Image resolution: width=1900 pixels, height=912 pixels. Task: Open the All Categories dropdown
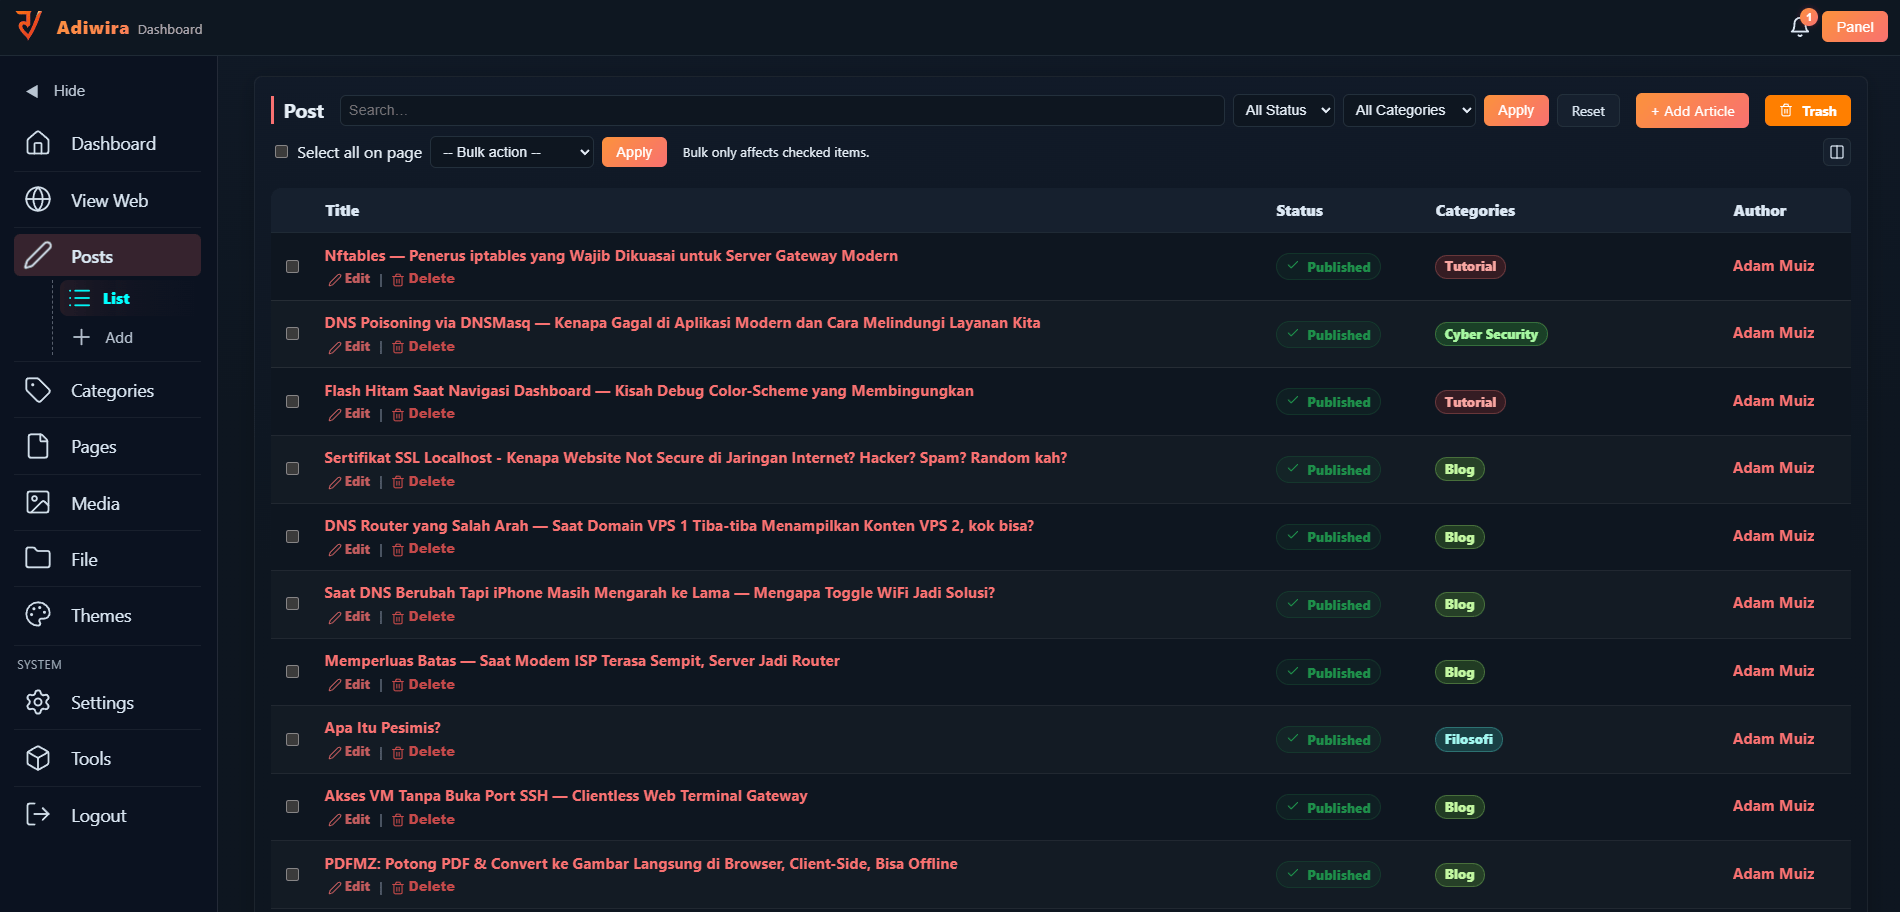coord(1409,110)
